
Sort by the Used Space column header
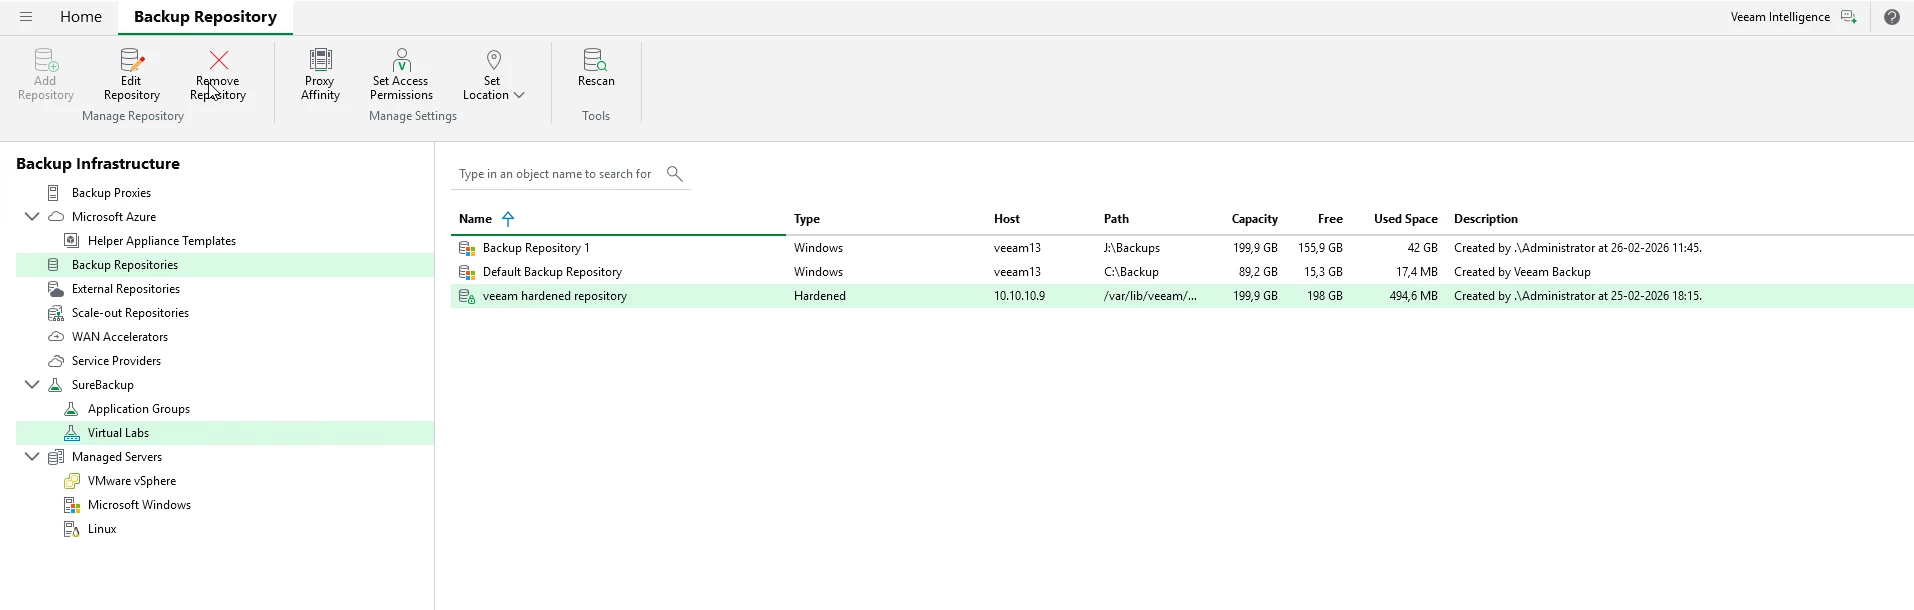pos(1405,219)
